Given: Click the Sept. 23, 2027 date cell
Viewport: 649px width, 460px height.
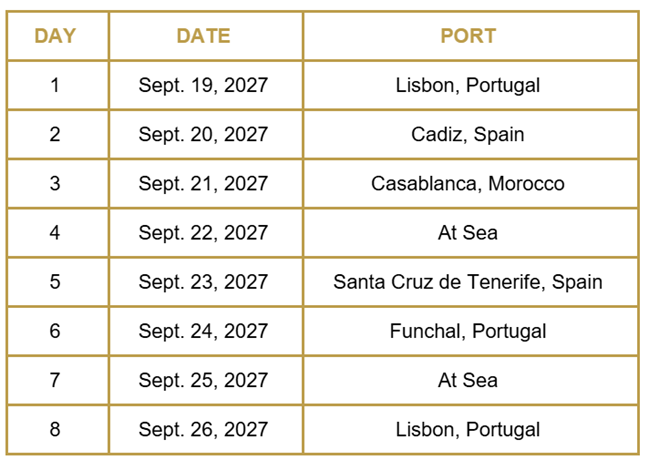Looking at the screenshot, I should (203, 282).
